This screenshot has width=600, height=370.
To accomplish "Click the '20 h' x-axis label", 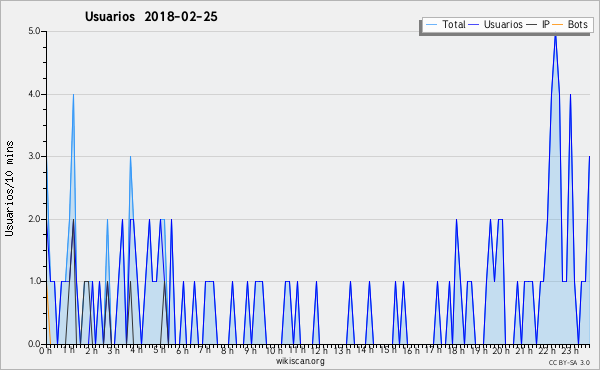I will point(500,350).
